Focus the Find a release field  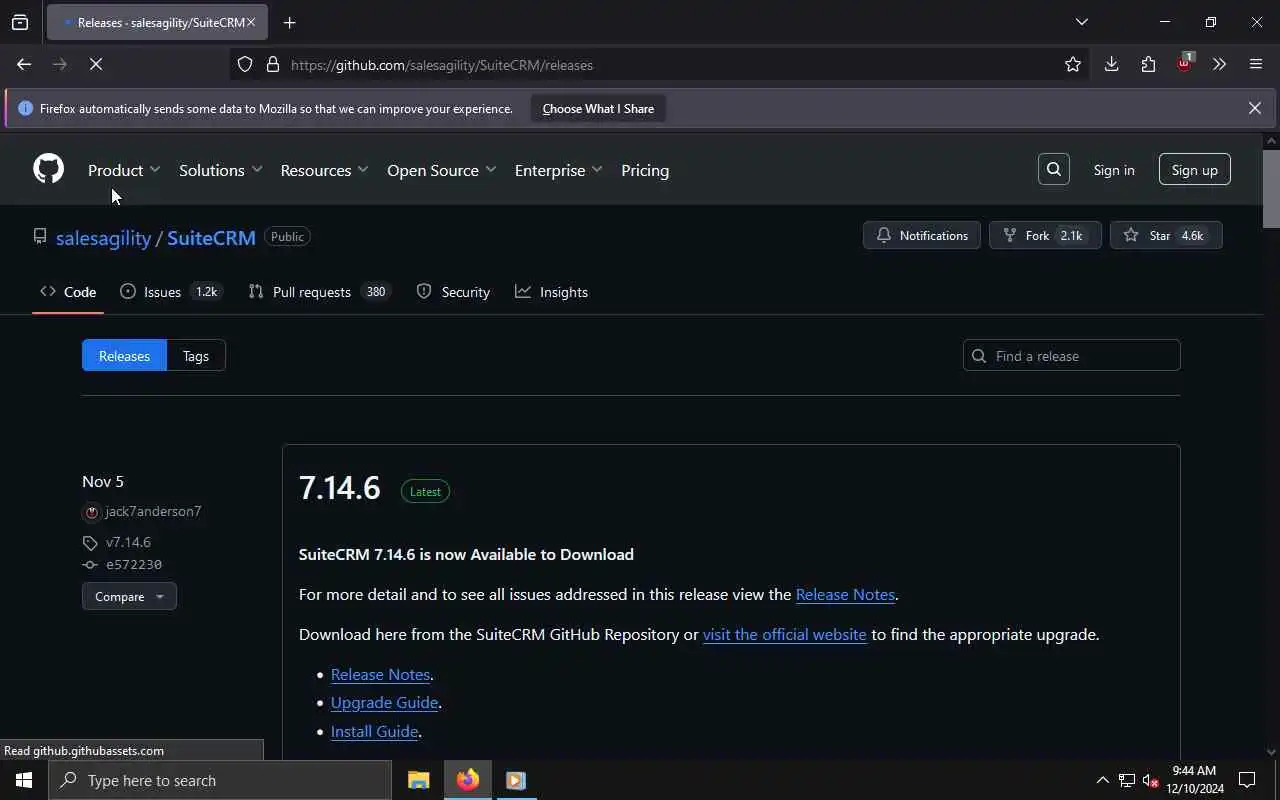click(x=1071, y=356)
